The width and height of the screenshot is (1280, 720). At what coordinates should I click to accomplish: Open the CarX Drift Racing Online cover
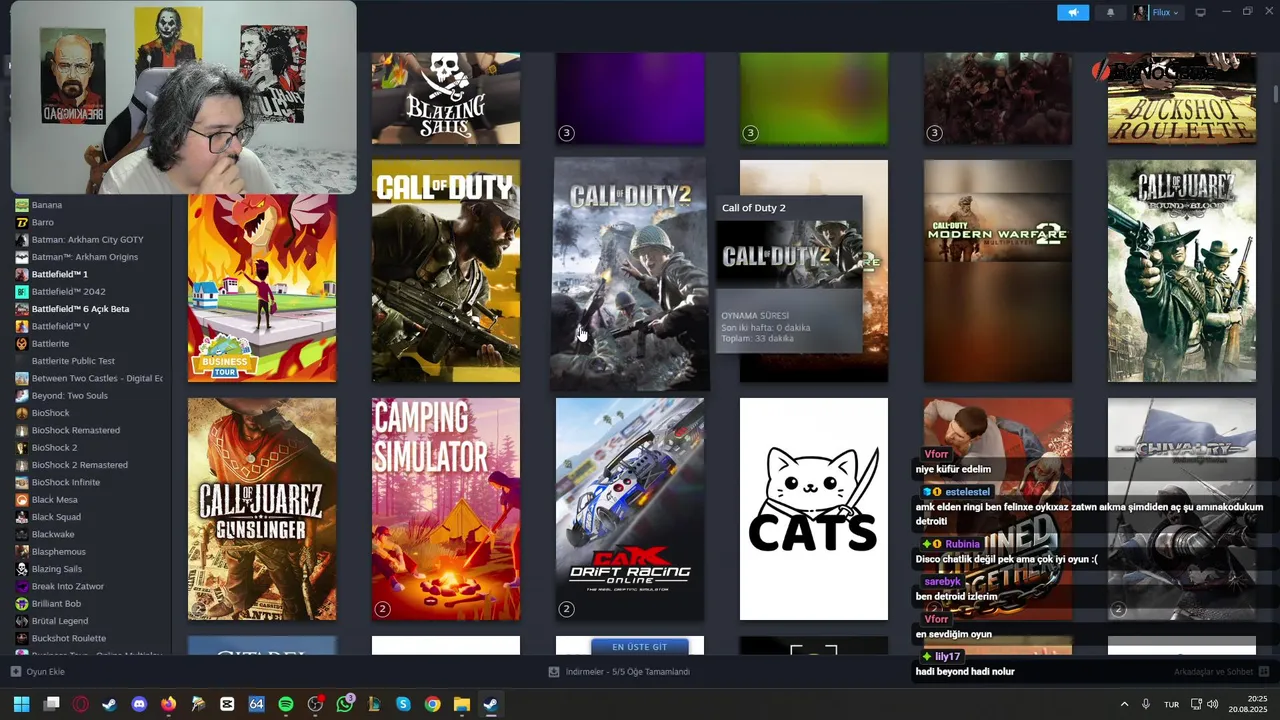pyautogui.click(x=630, y=509)
